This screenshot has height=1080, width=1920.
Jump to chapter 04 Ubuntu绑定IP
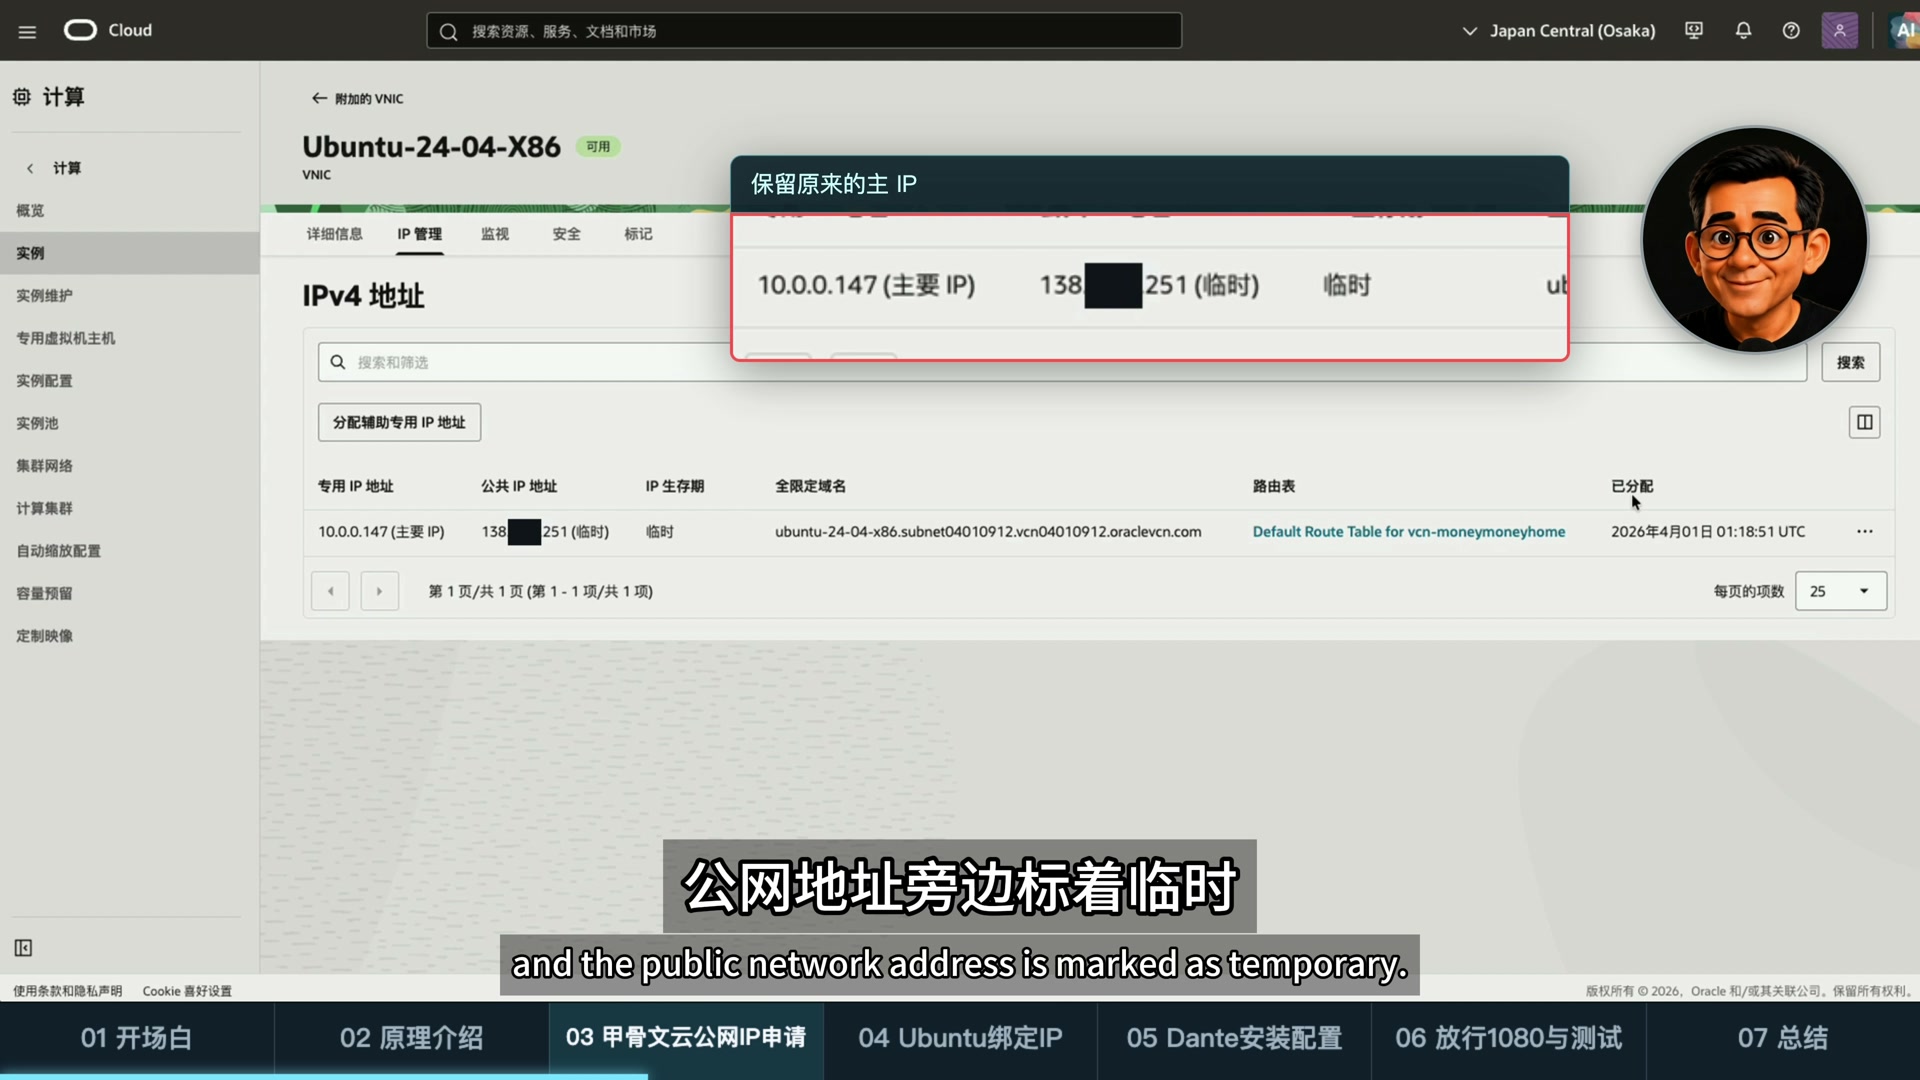point(960,1038)
